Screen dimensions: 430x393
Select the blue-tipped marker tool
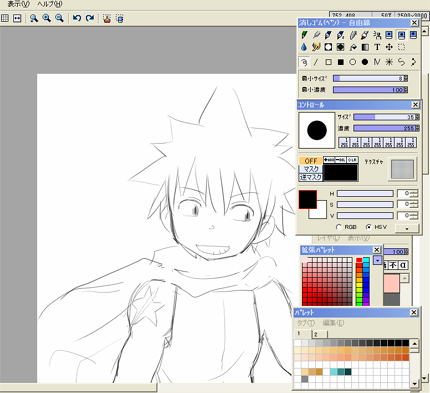328,35
